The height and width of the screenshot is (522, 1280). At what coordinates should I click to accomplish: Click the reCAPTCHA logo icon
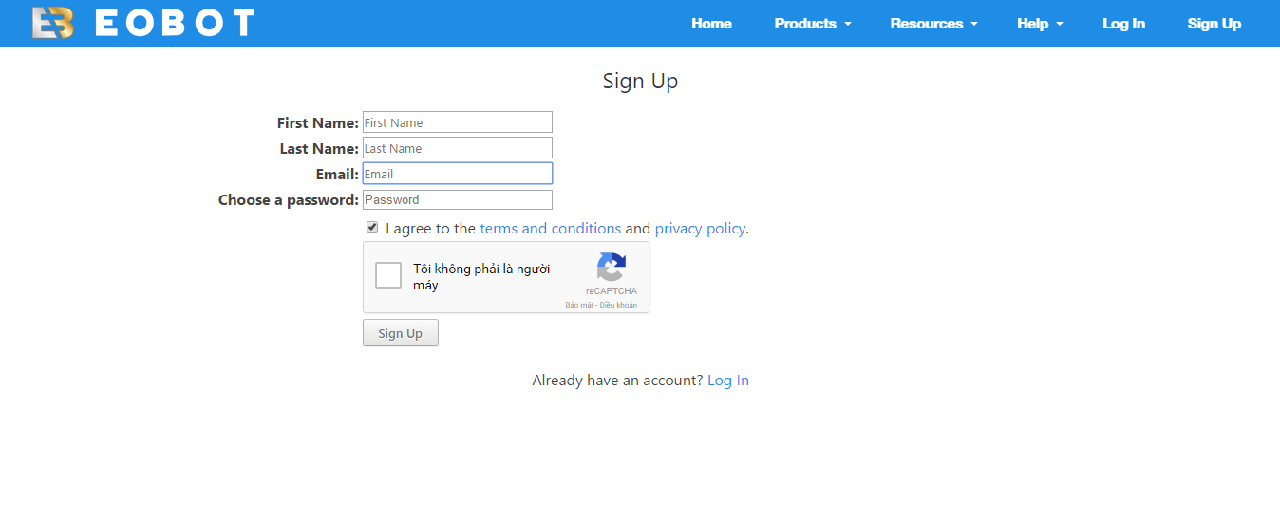click(611, 268)
